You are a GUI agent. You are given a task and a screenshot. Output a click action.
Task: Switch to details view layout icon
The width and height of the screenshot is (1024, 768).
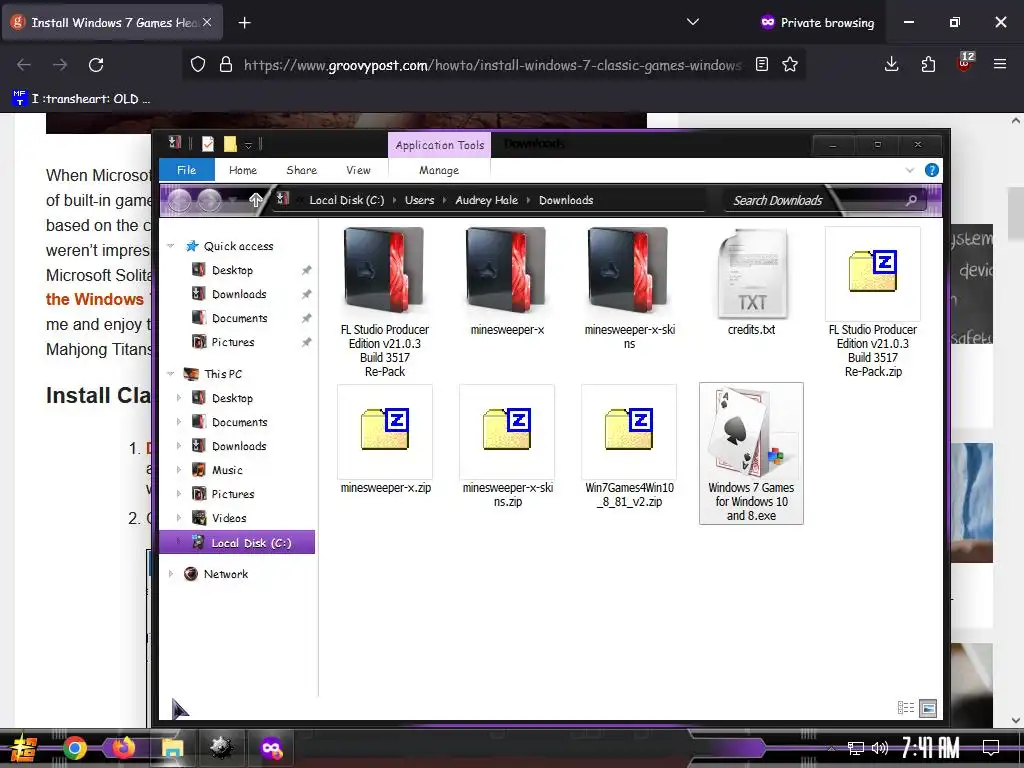(x=906, y=707)
